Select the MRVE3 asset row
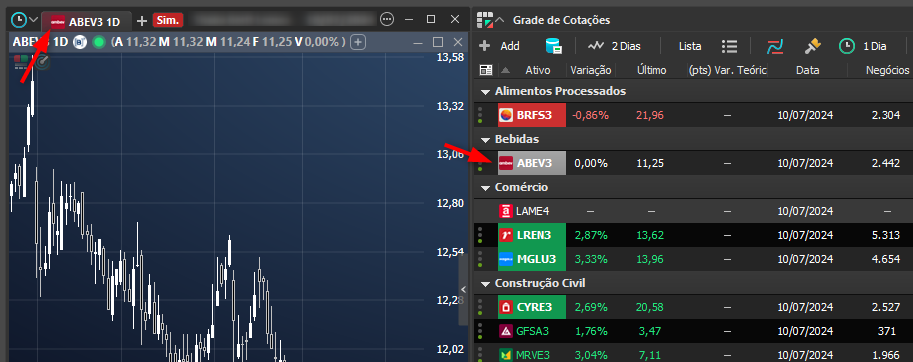Screen dimensions: 913x362 693,354
